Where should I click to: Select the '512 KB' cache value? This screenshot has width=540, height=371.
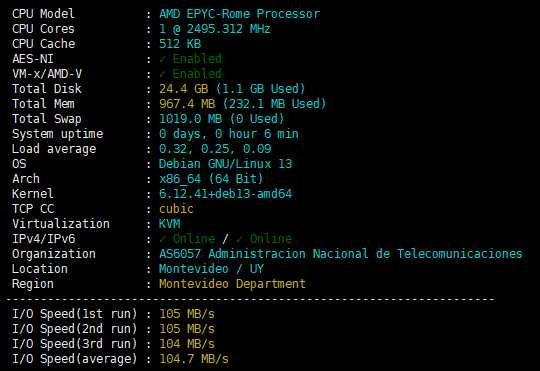click(x=180, y=44)
